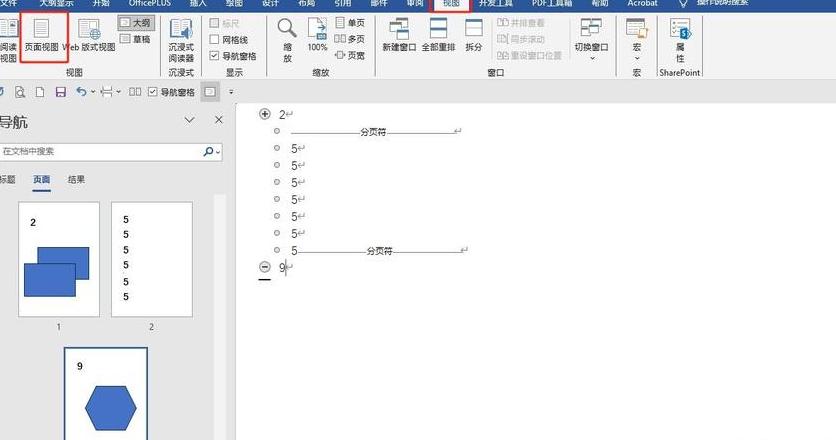This screenshot has width=836, height=440.
Task: Click the 操作说明搜索 lightbulb
Action: pos(683,4)
